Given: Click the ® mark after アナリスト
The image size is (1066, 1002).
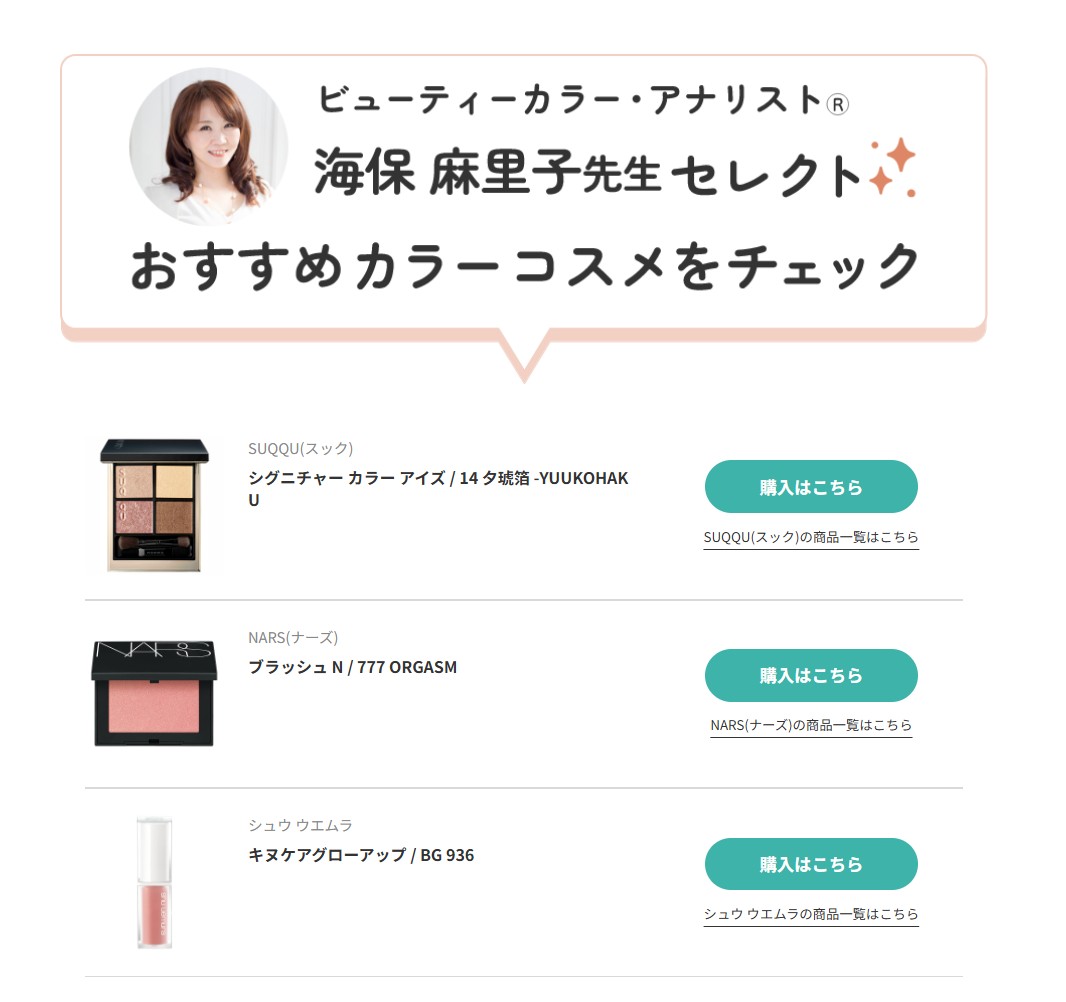Looking at the screenshot, I should click(x=838, y=105).
